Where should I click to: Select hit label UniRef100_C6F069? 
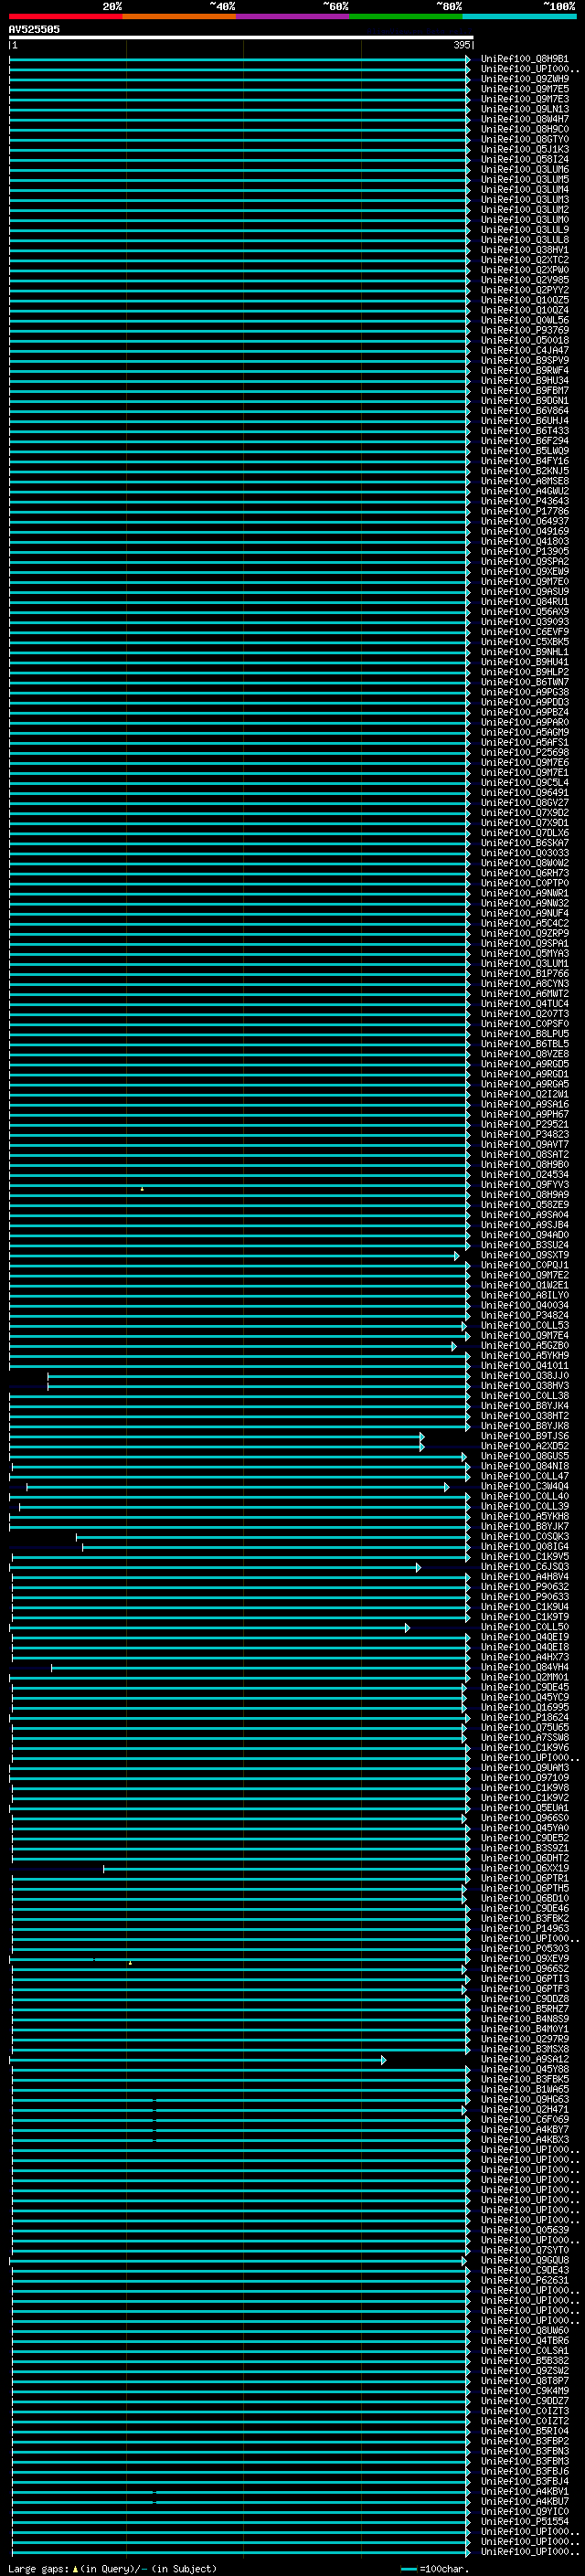point(525,2119)
